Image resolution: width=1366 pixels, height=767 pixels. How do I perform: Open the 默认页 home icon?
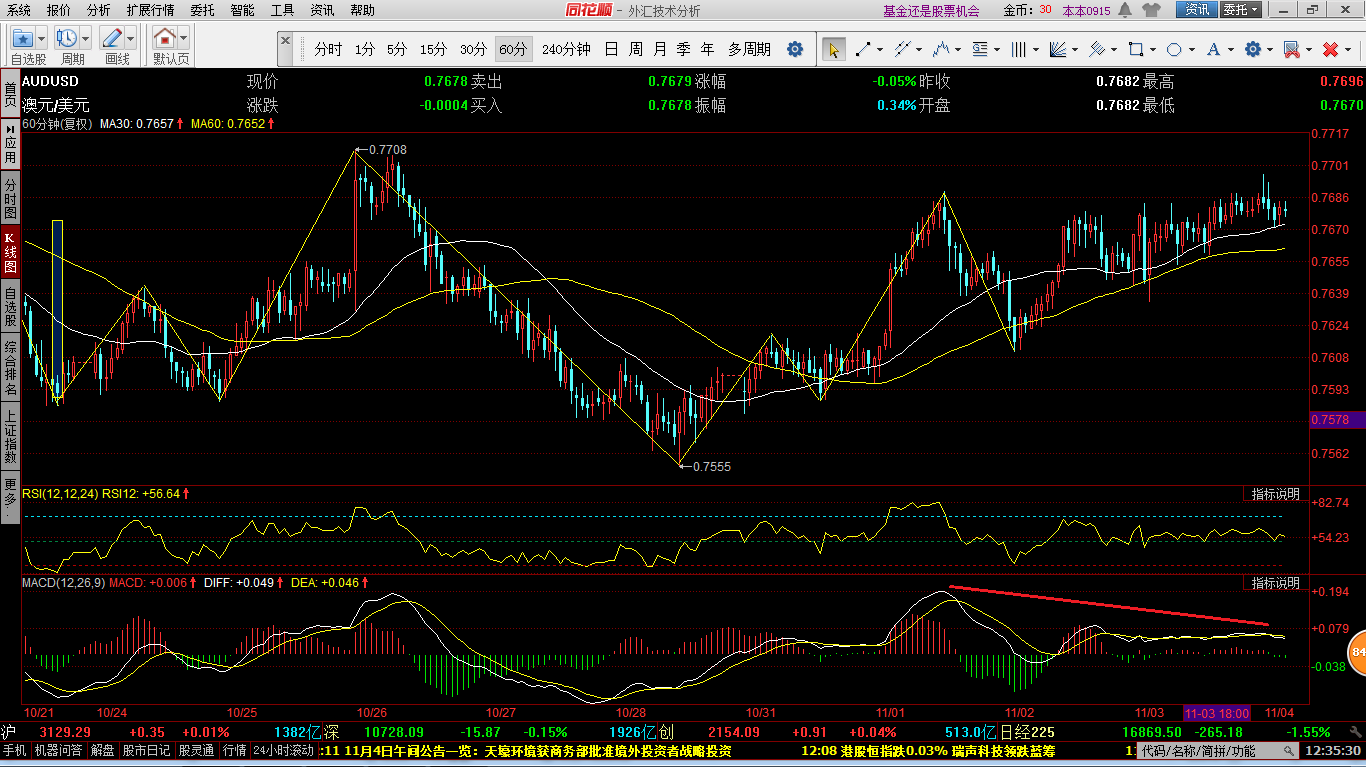point(165,39)
